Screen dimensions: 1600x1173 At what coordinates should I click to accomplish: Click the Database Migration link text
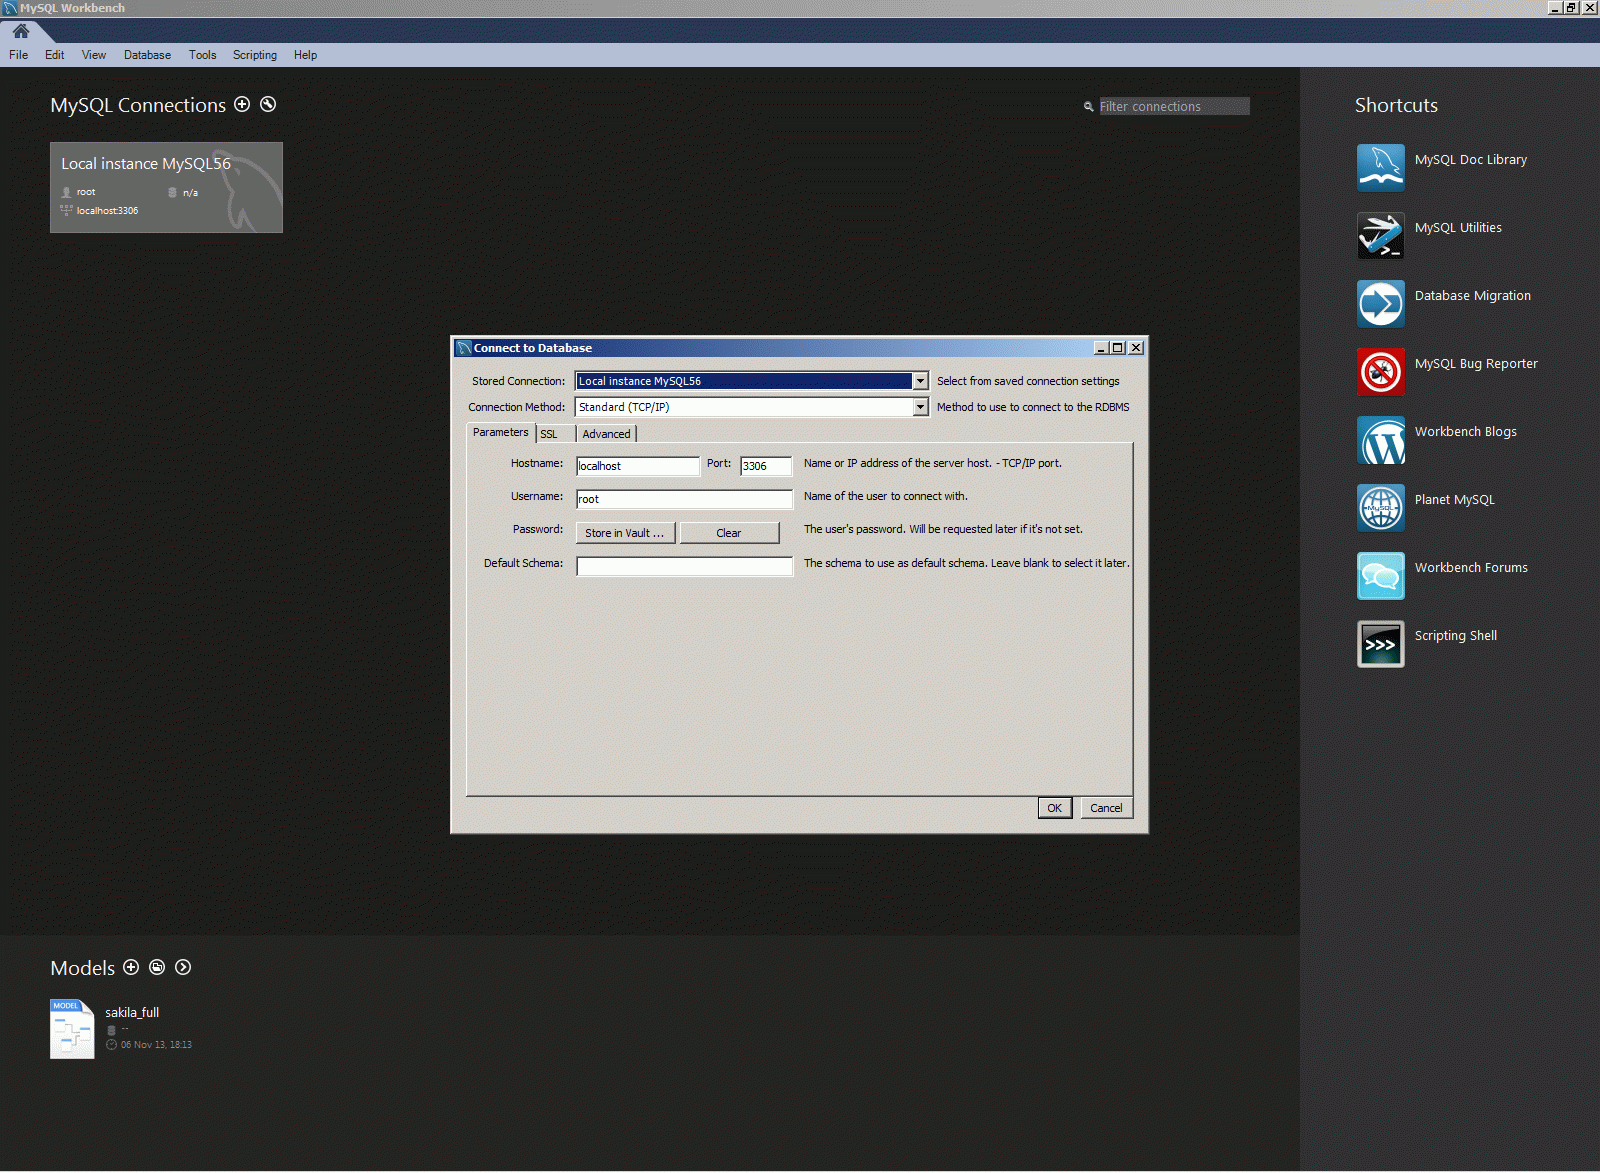click(1473, 296)
